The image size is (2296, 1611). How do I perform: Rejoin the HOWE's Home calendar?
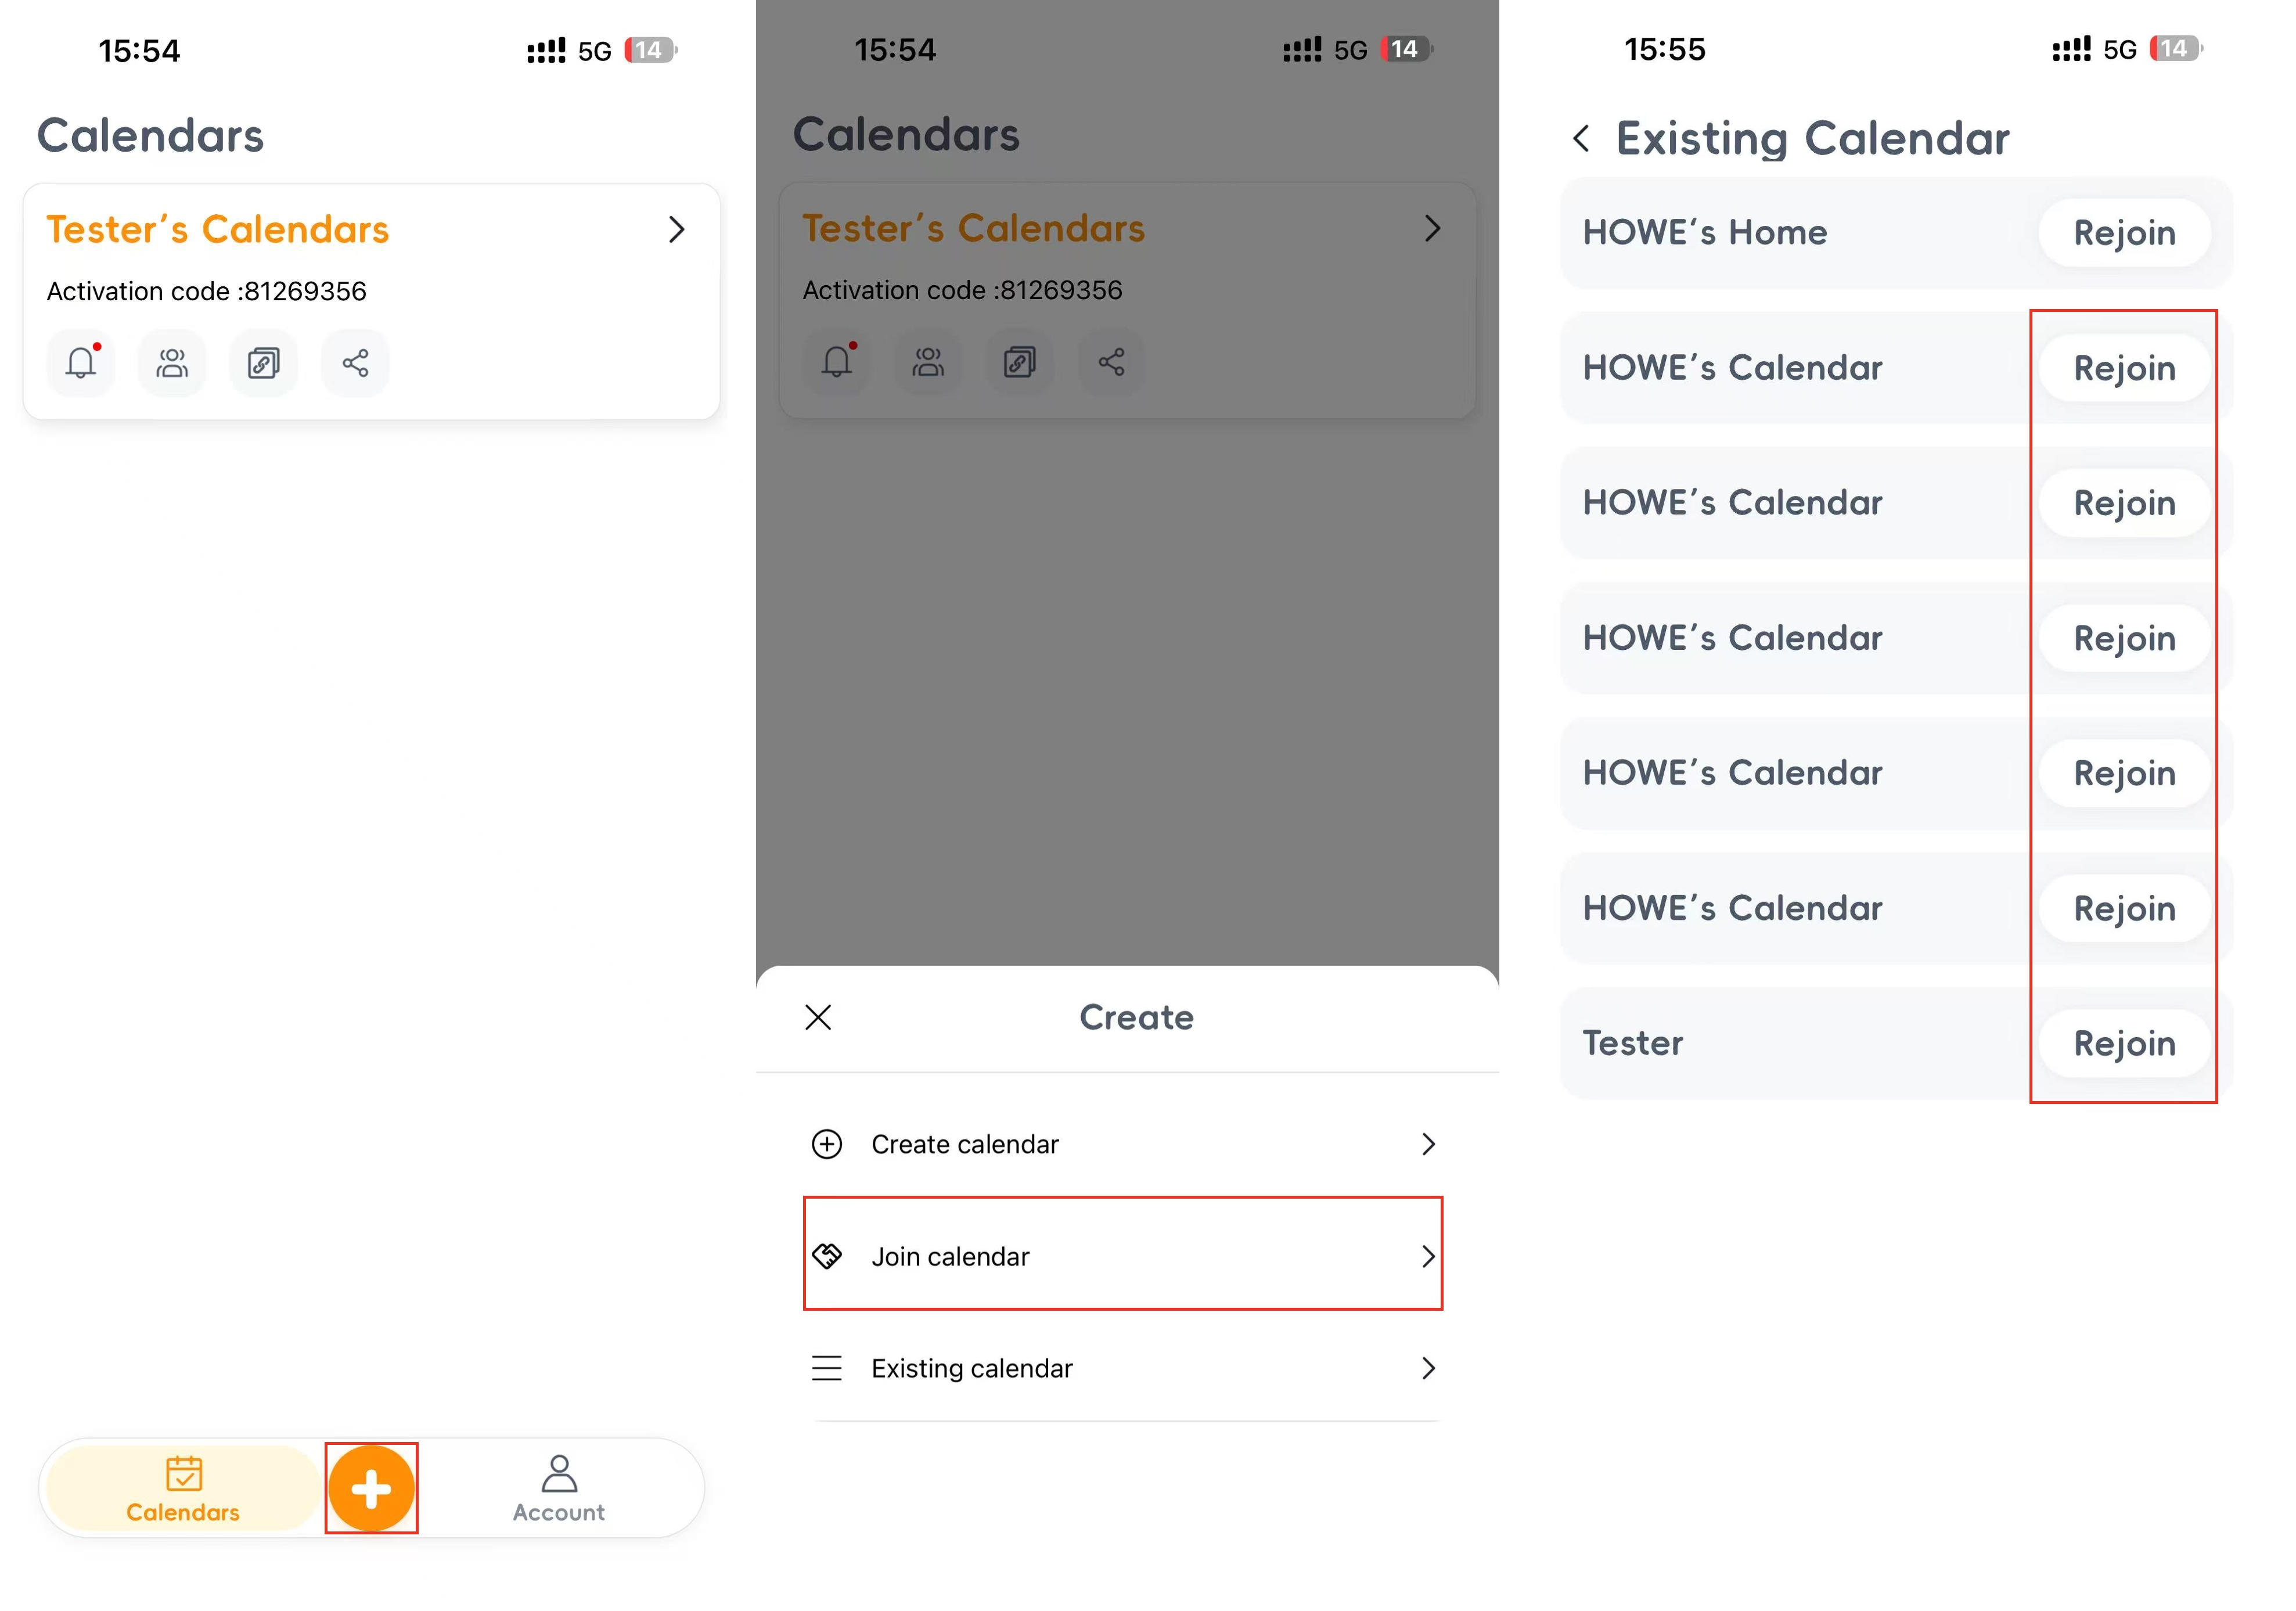pyautogui.click(x=2124, y=233)
